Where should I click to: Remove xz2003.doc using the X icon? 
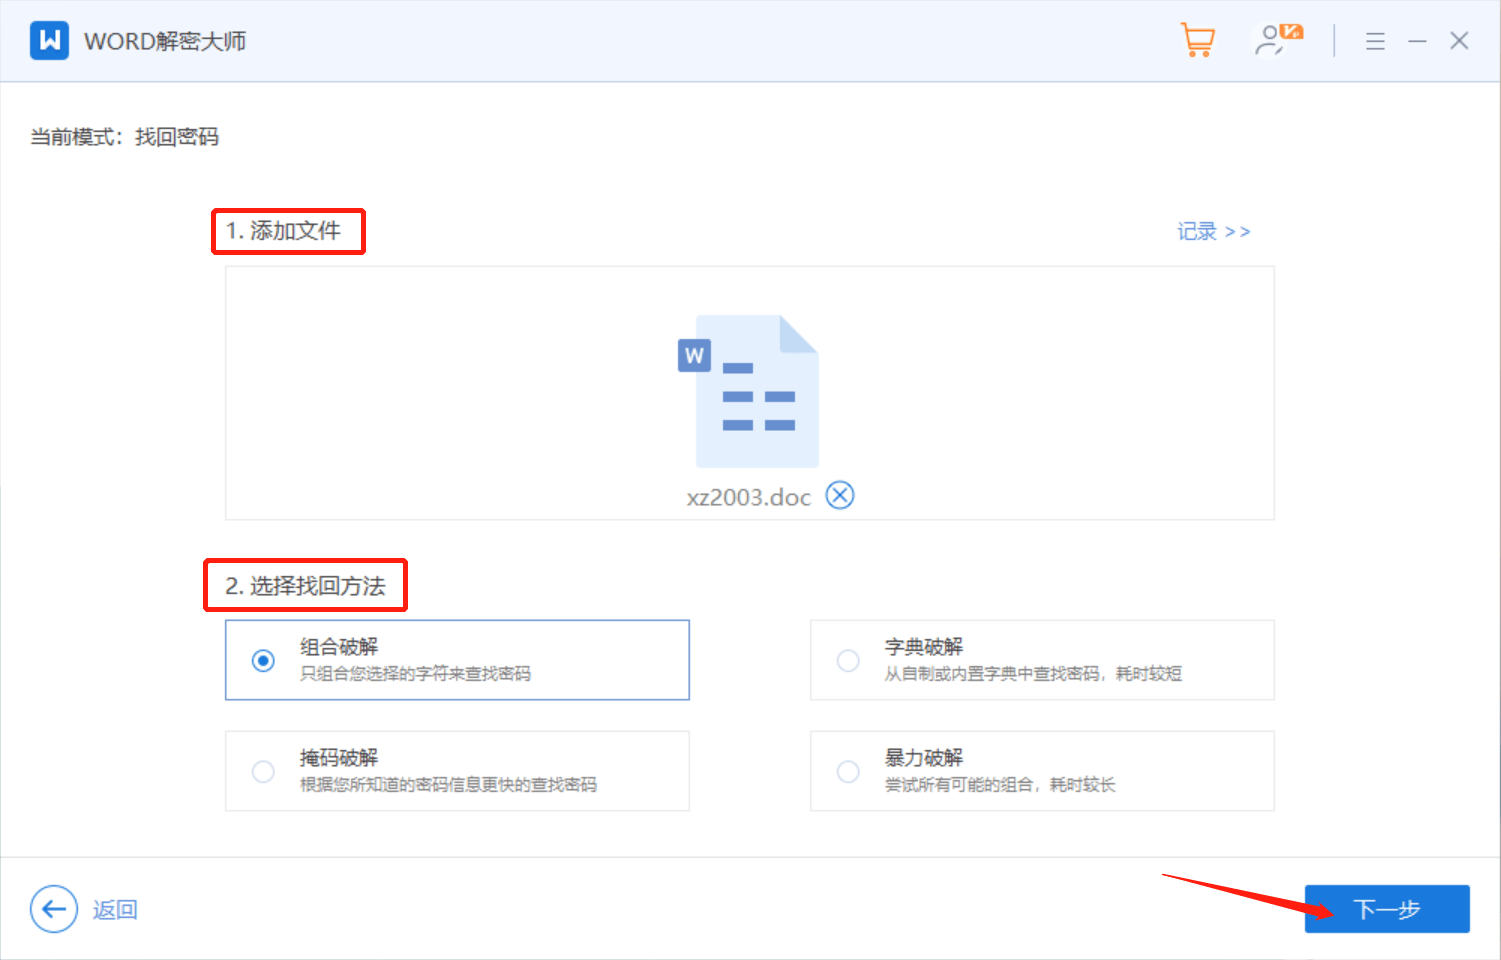pyautogui.click(x=840, y=494)
